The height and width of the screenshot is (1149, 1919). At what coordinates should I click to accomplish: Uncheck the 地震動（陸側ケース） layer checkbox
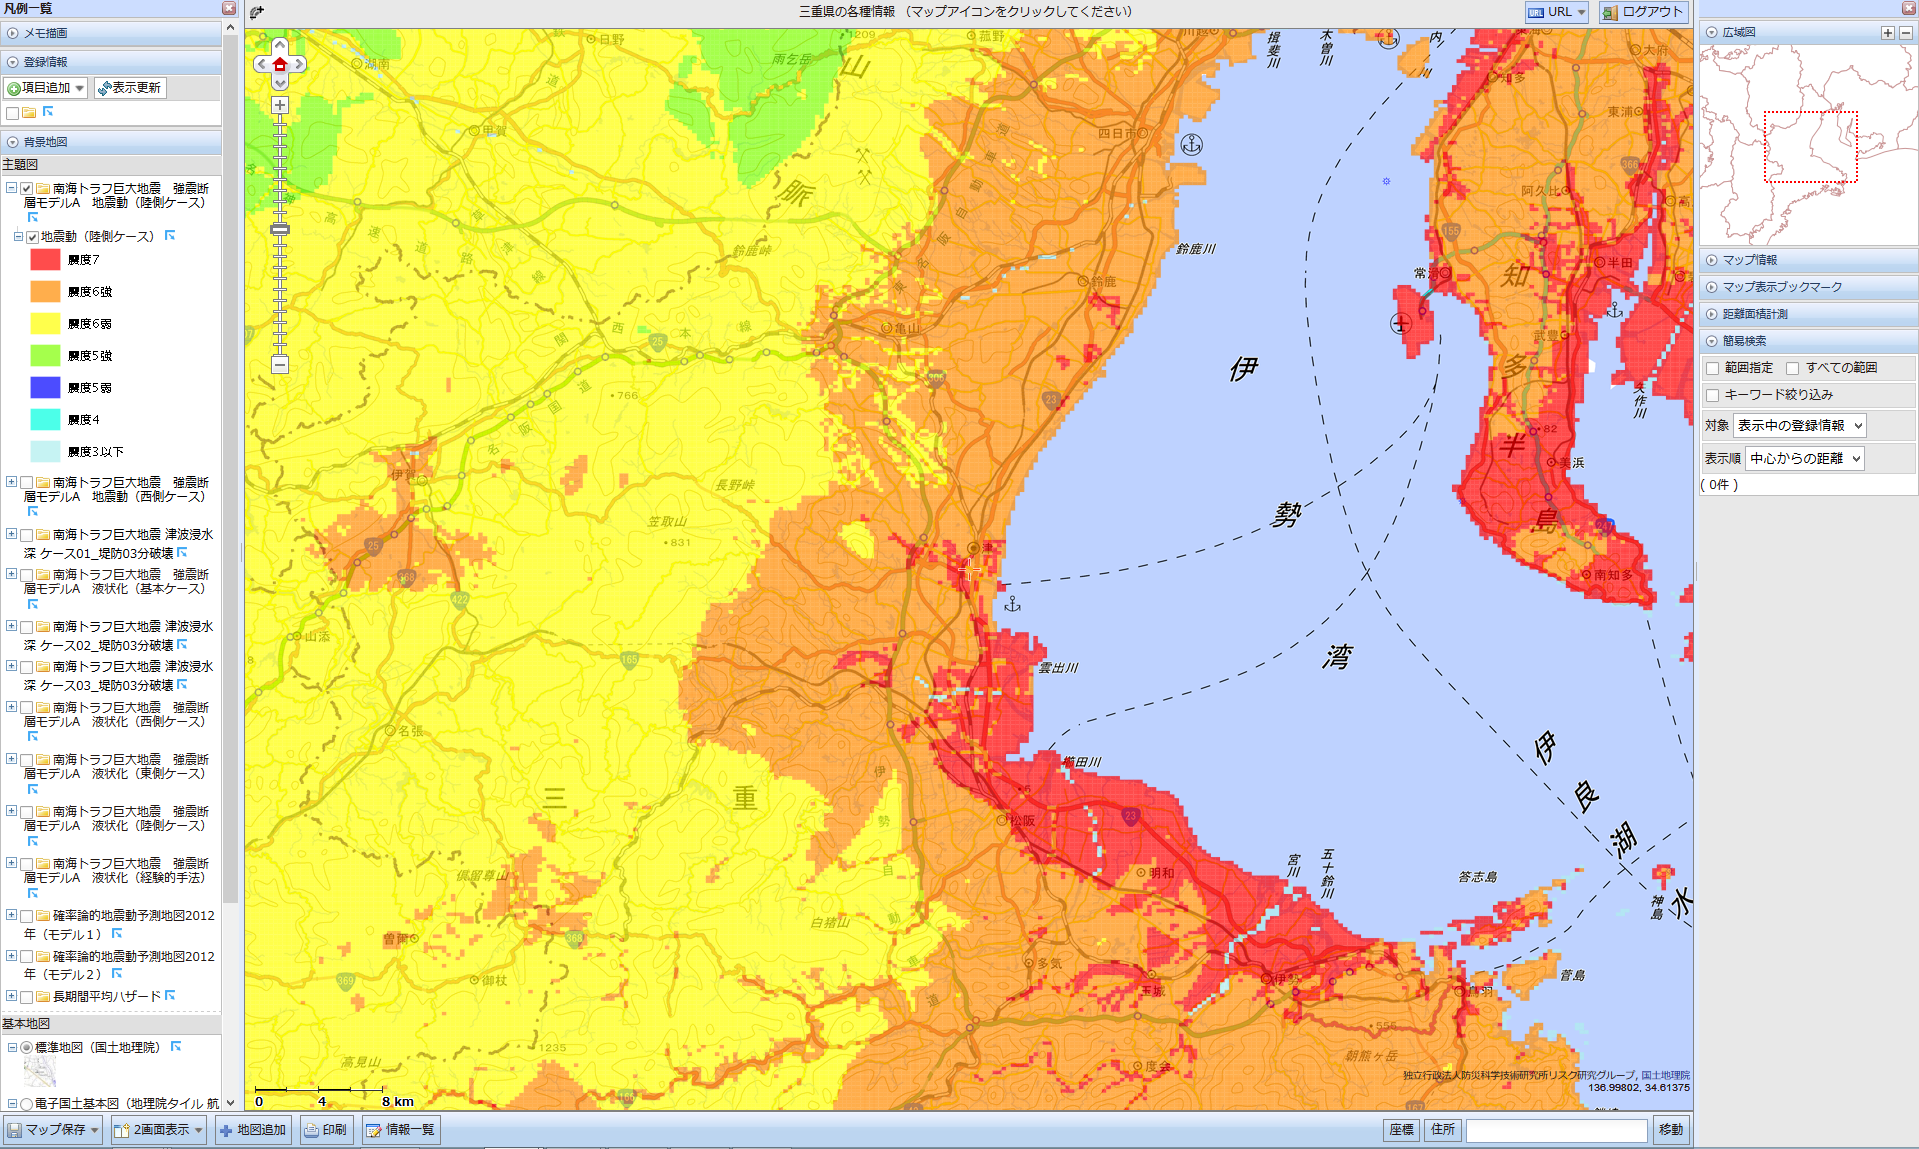[x=33, y=237]
